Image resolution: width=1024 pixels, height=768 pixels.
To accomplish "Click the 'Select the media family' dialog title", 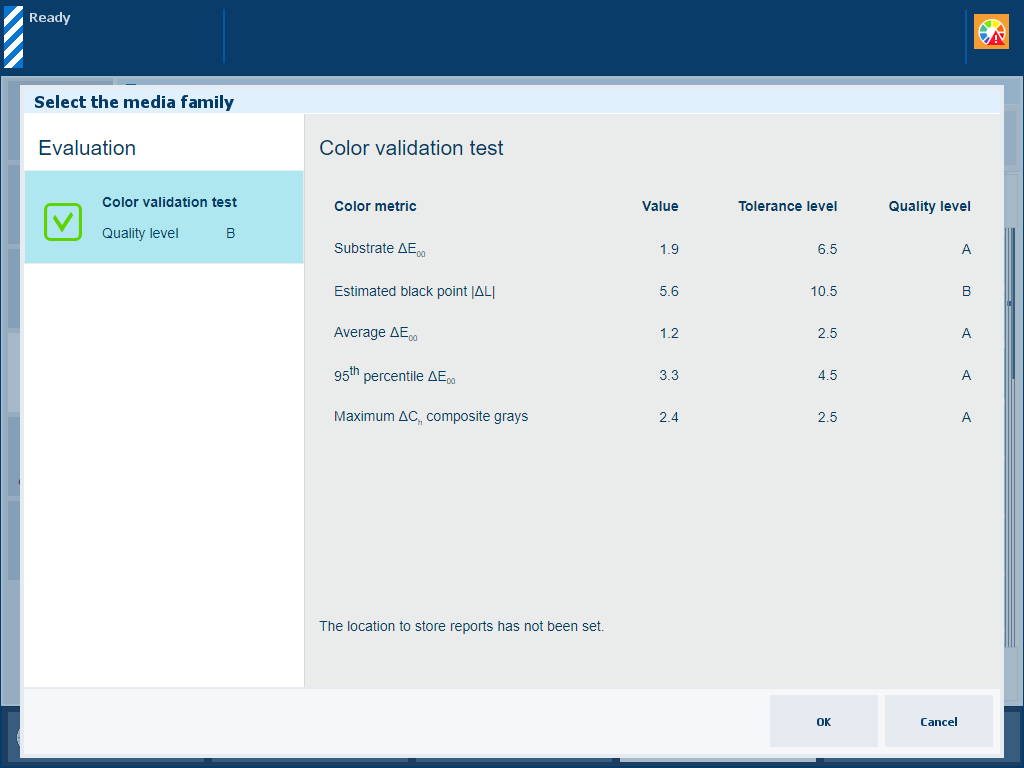I will click(x=134, y=102).
